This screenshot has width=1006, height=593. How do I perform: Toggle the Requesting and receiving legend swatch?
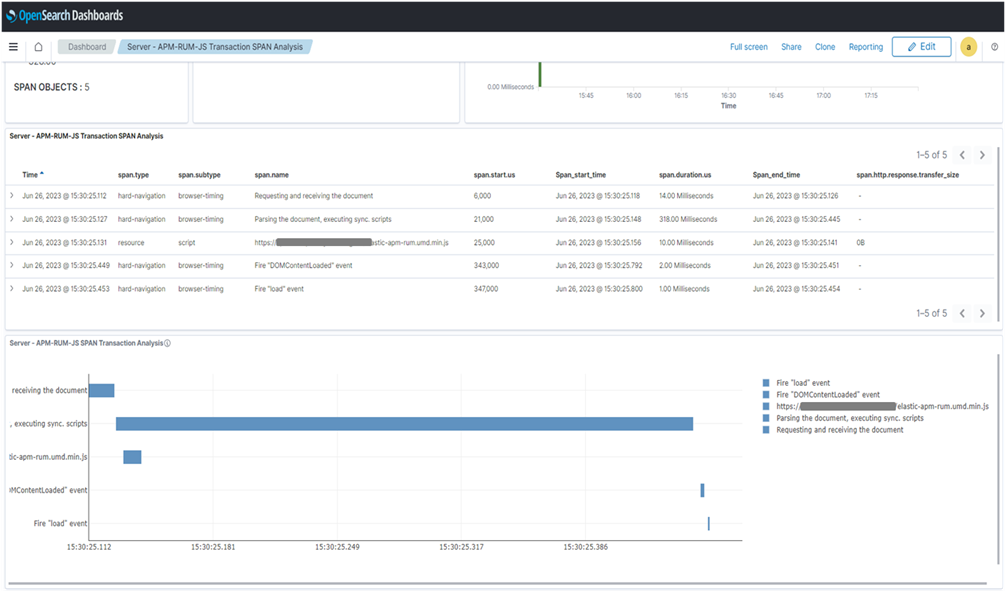[x=766, y=430]
